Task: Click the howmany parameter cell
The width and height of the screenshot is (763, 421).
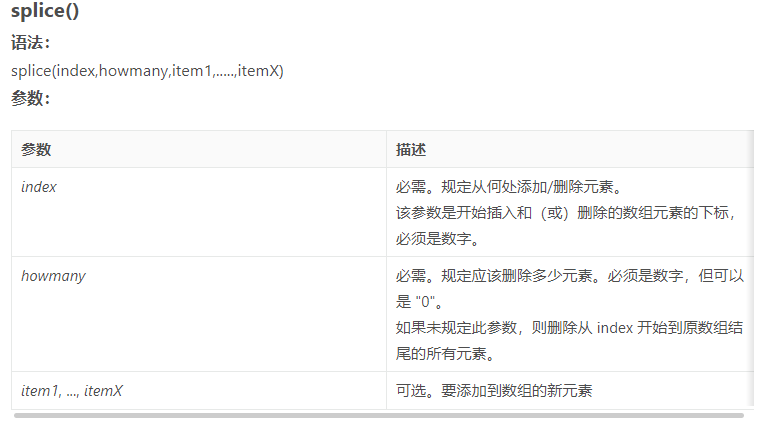Action: click(53, 276)
